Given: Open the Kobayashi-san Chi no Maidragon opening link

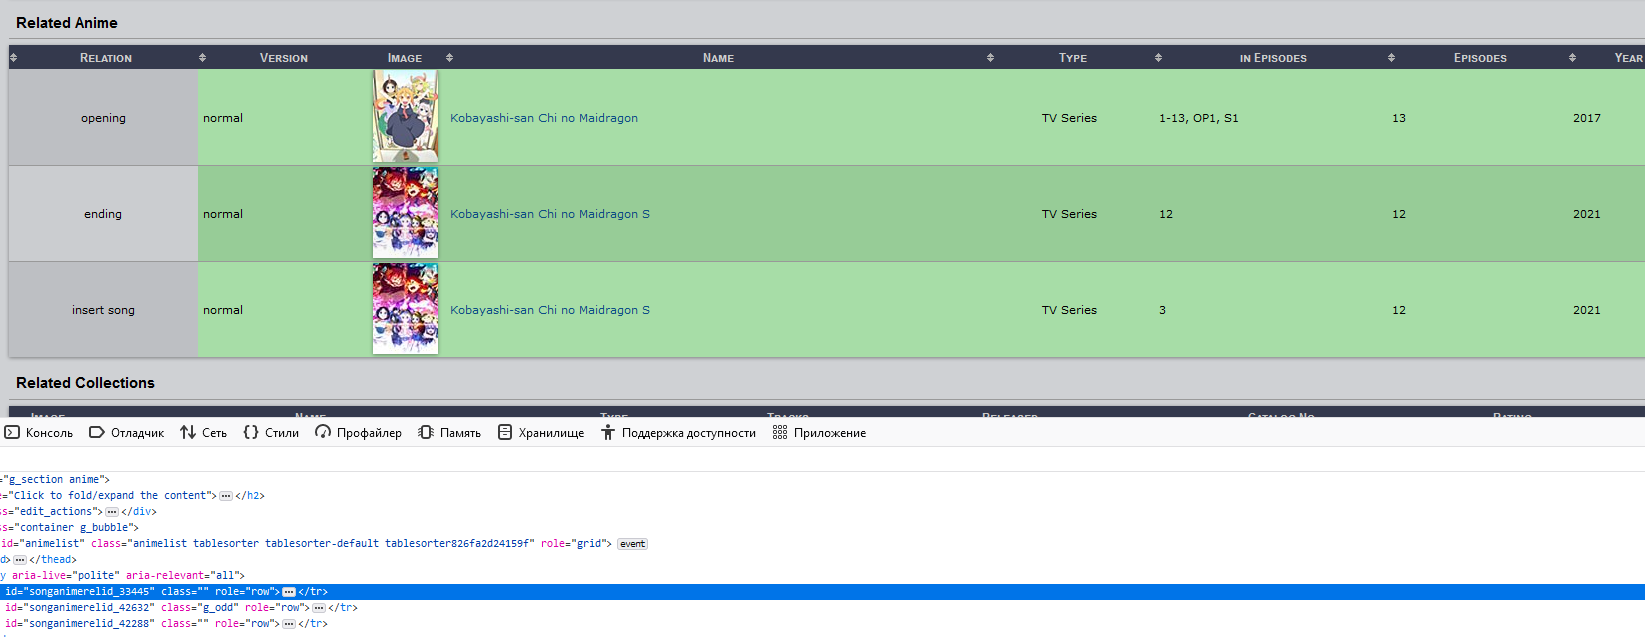Looking at the screenshot, I should 543,118.
